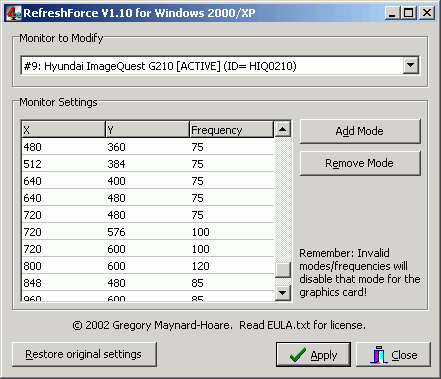The height and width of the screenshot is (379, 441).
Task: Click frequency 85 in the 848 row
Action: point(197,283)
